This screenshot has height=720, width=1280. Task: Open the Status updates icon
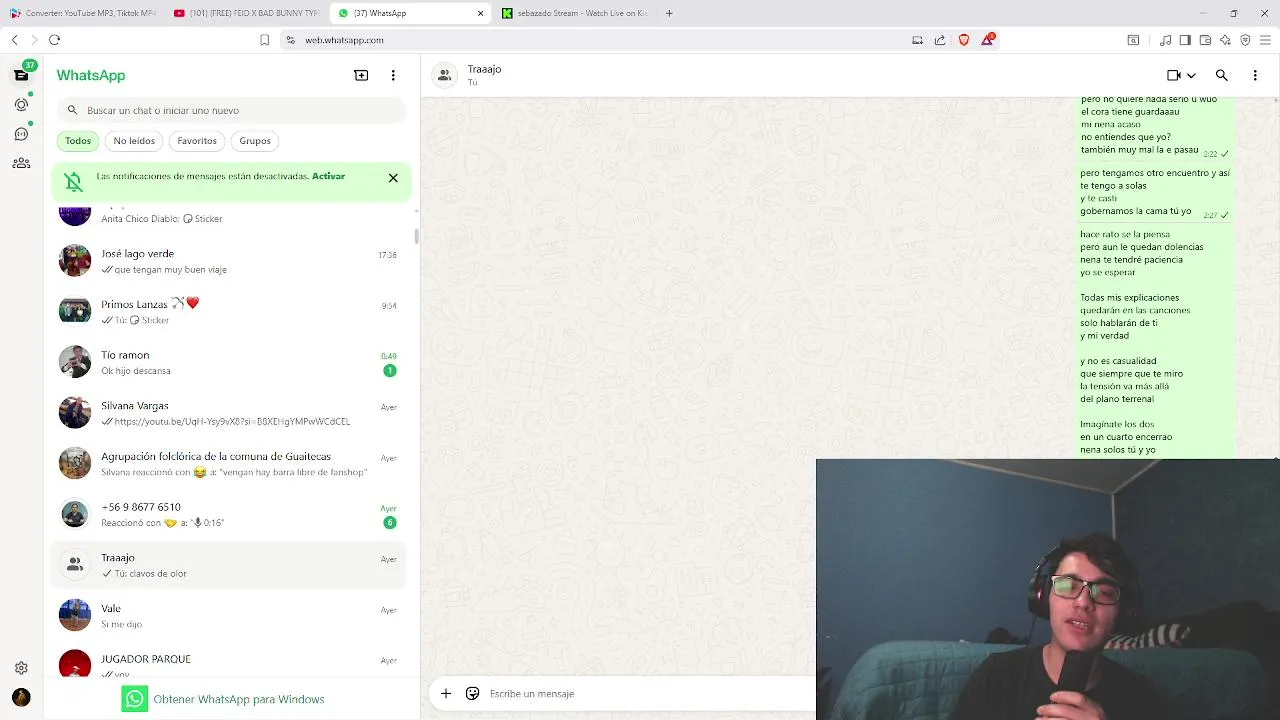tap(21, 104)
